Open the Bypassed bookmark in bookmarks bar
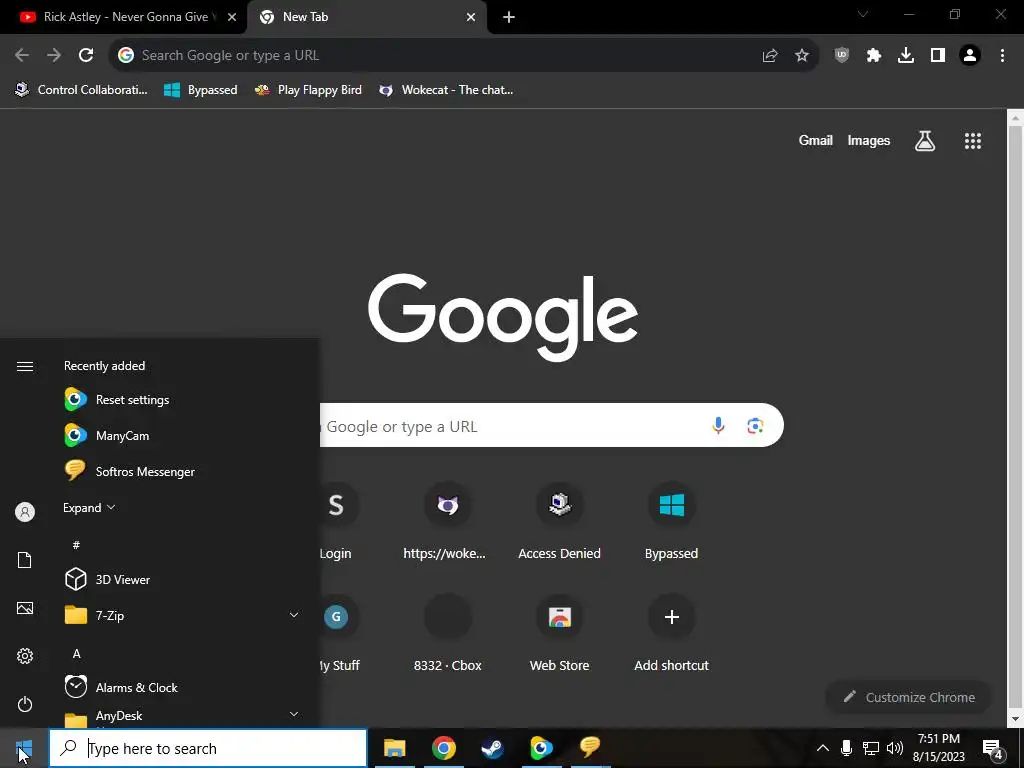This screenshot has width=1024, height=768. click(200, 90)
